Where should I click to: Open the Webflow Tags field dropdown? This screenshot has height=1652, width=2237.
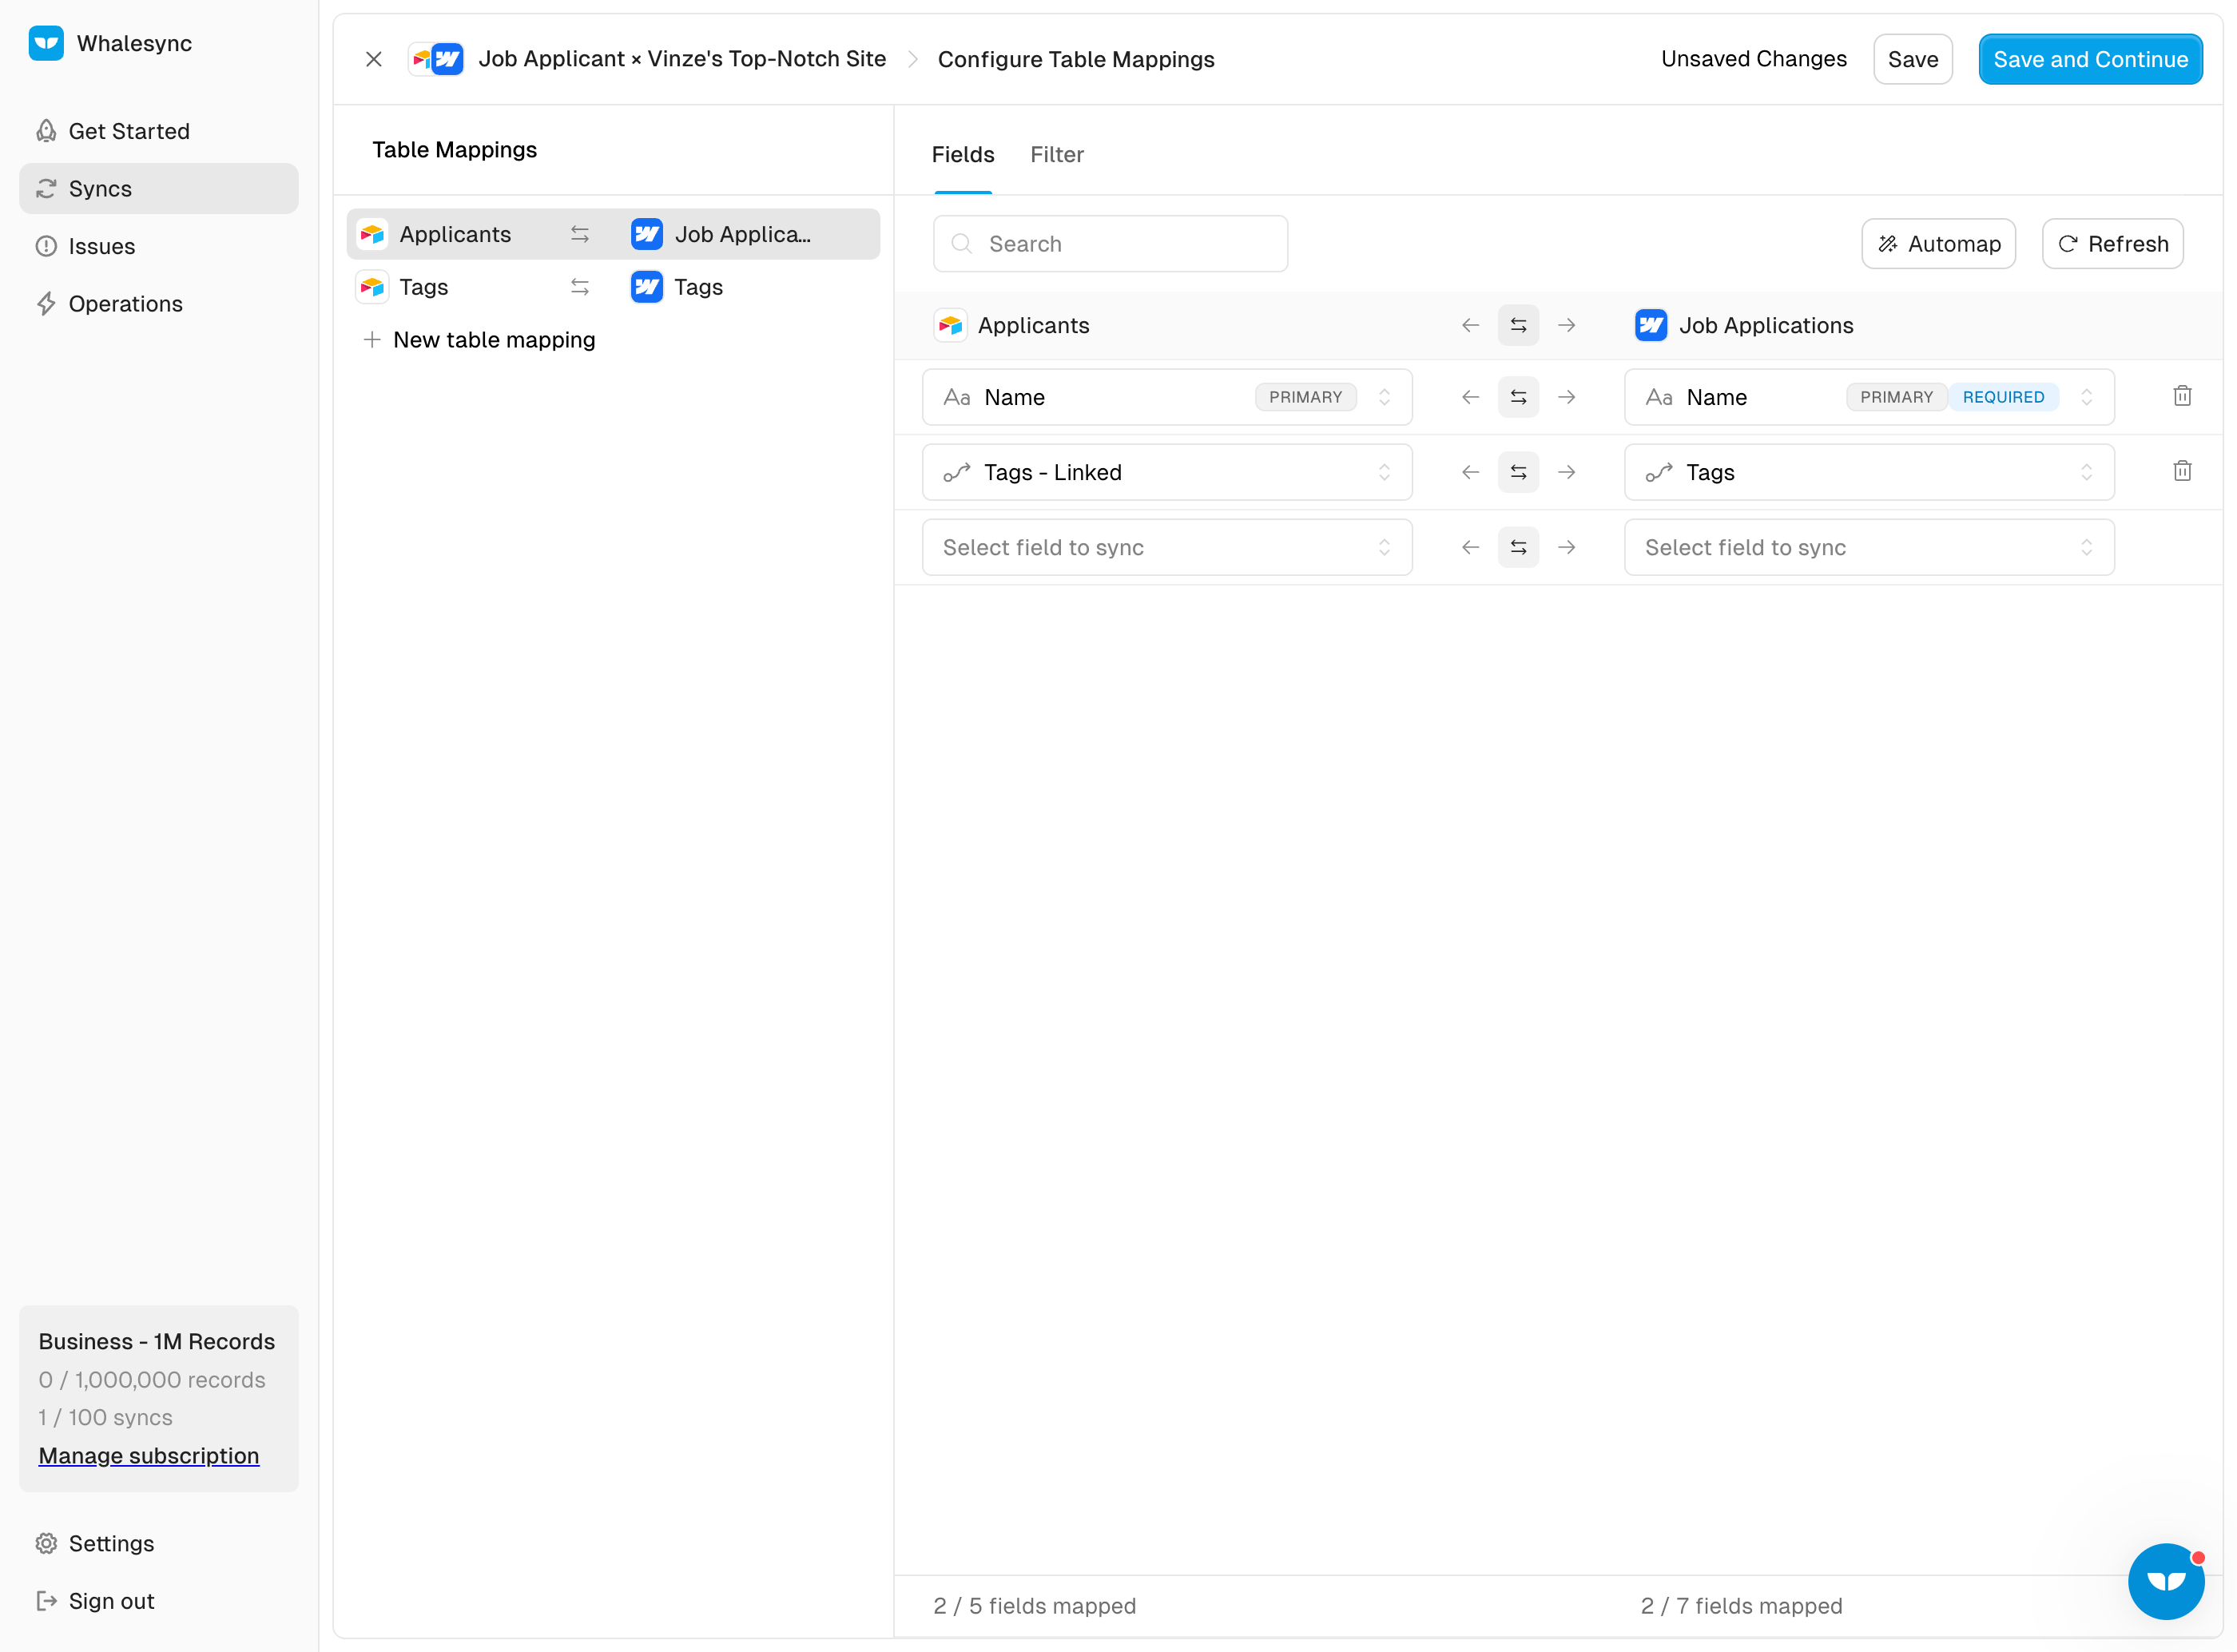(x=1869, y=472)
